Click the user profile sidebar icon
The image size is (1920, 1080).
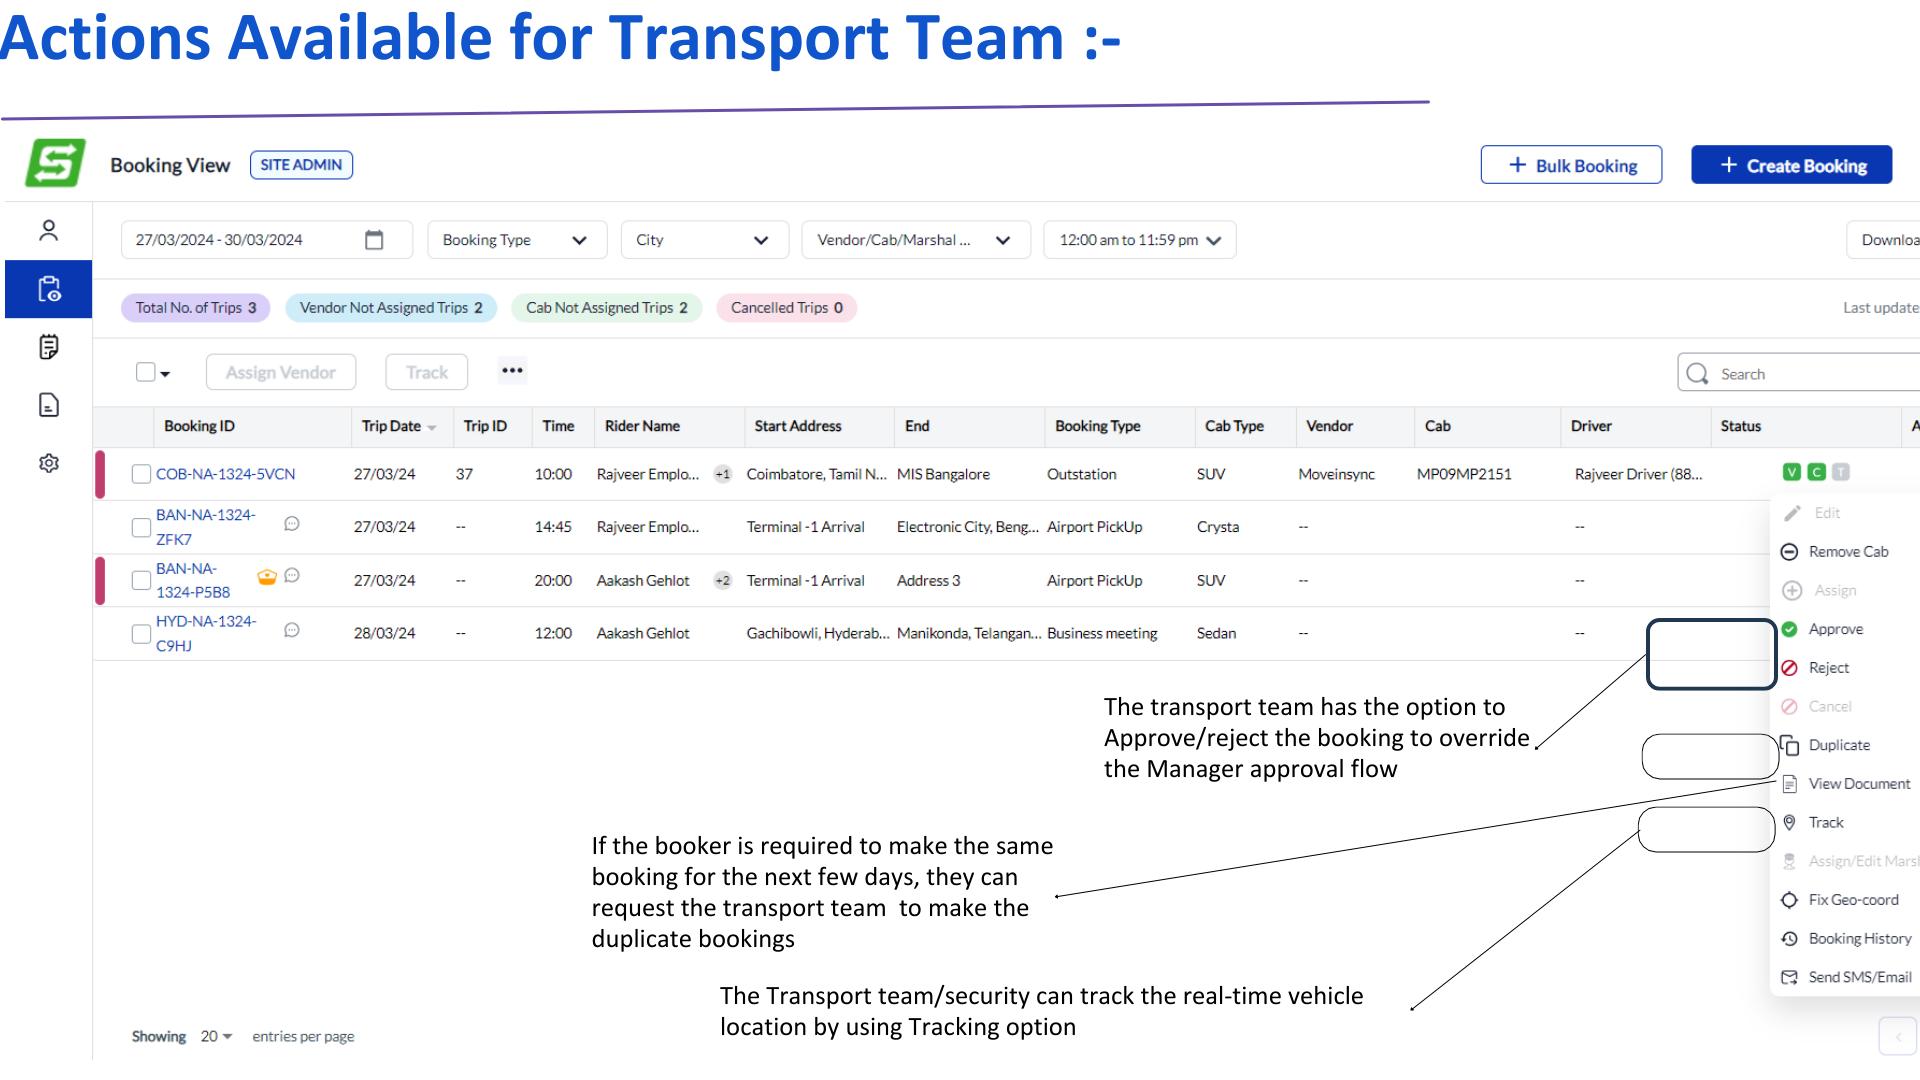point(48,231)
